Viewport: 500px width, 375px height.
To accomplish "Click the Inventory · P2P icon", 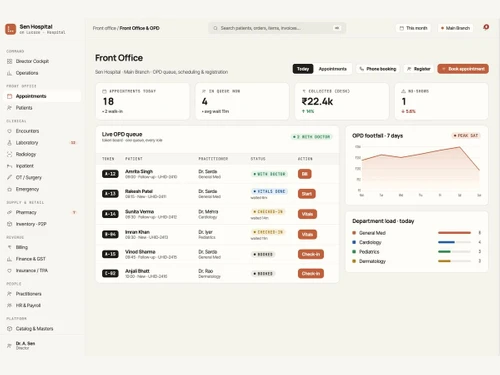I will pos(9,224).
